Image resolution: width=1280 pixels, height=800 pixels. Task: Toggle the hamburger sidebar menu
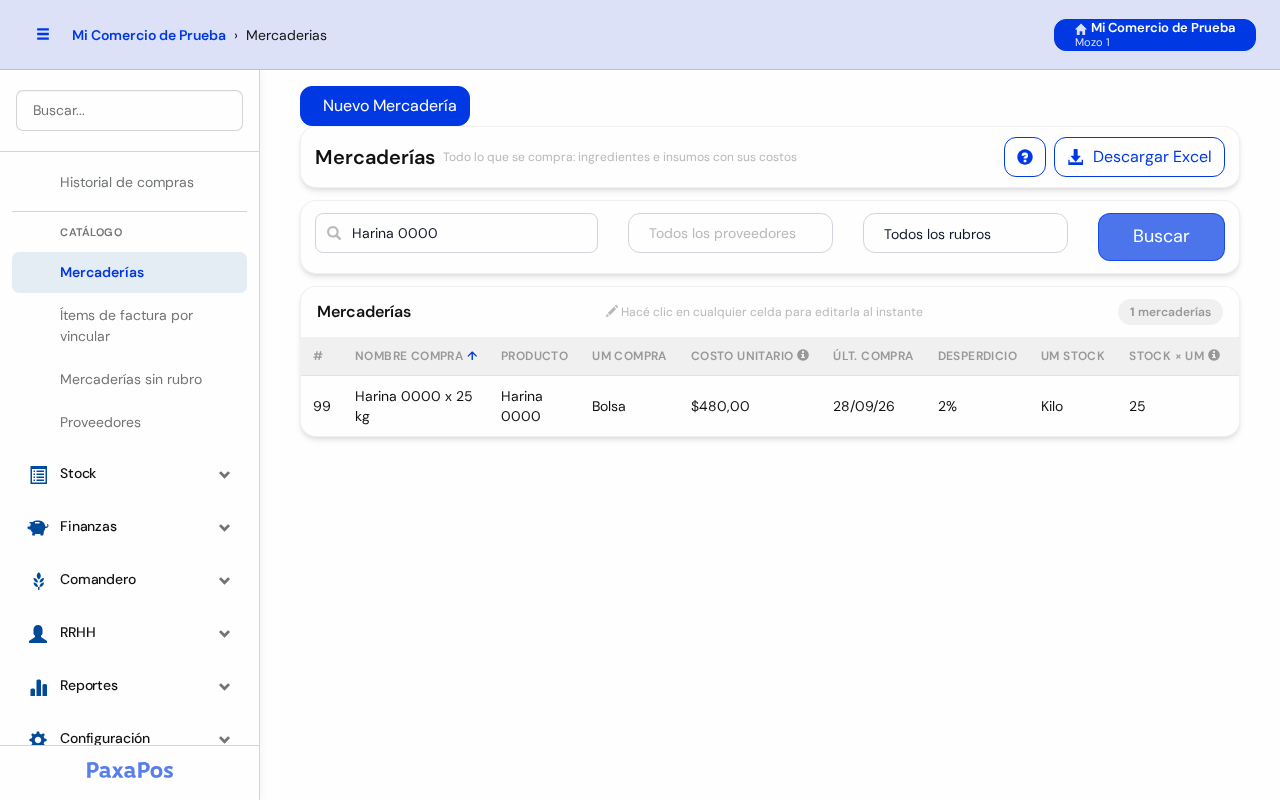point(43,35)
